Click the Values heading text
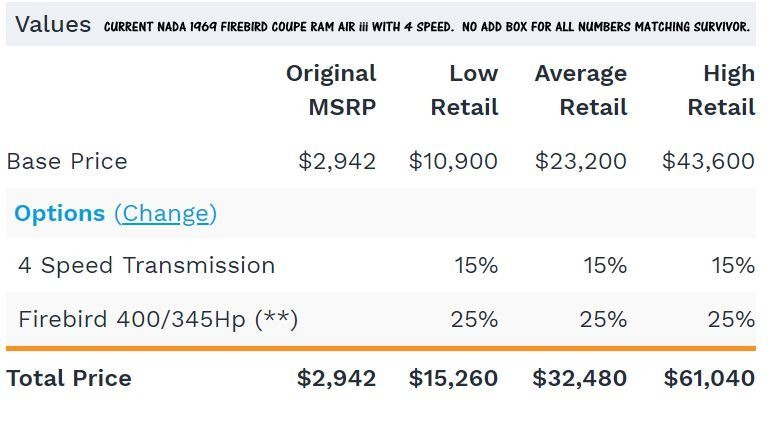The width and height of the screenshot is (777, 431). (x=53, y=24)
